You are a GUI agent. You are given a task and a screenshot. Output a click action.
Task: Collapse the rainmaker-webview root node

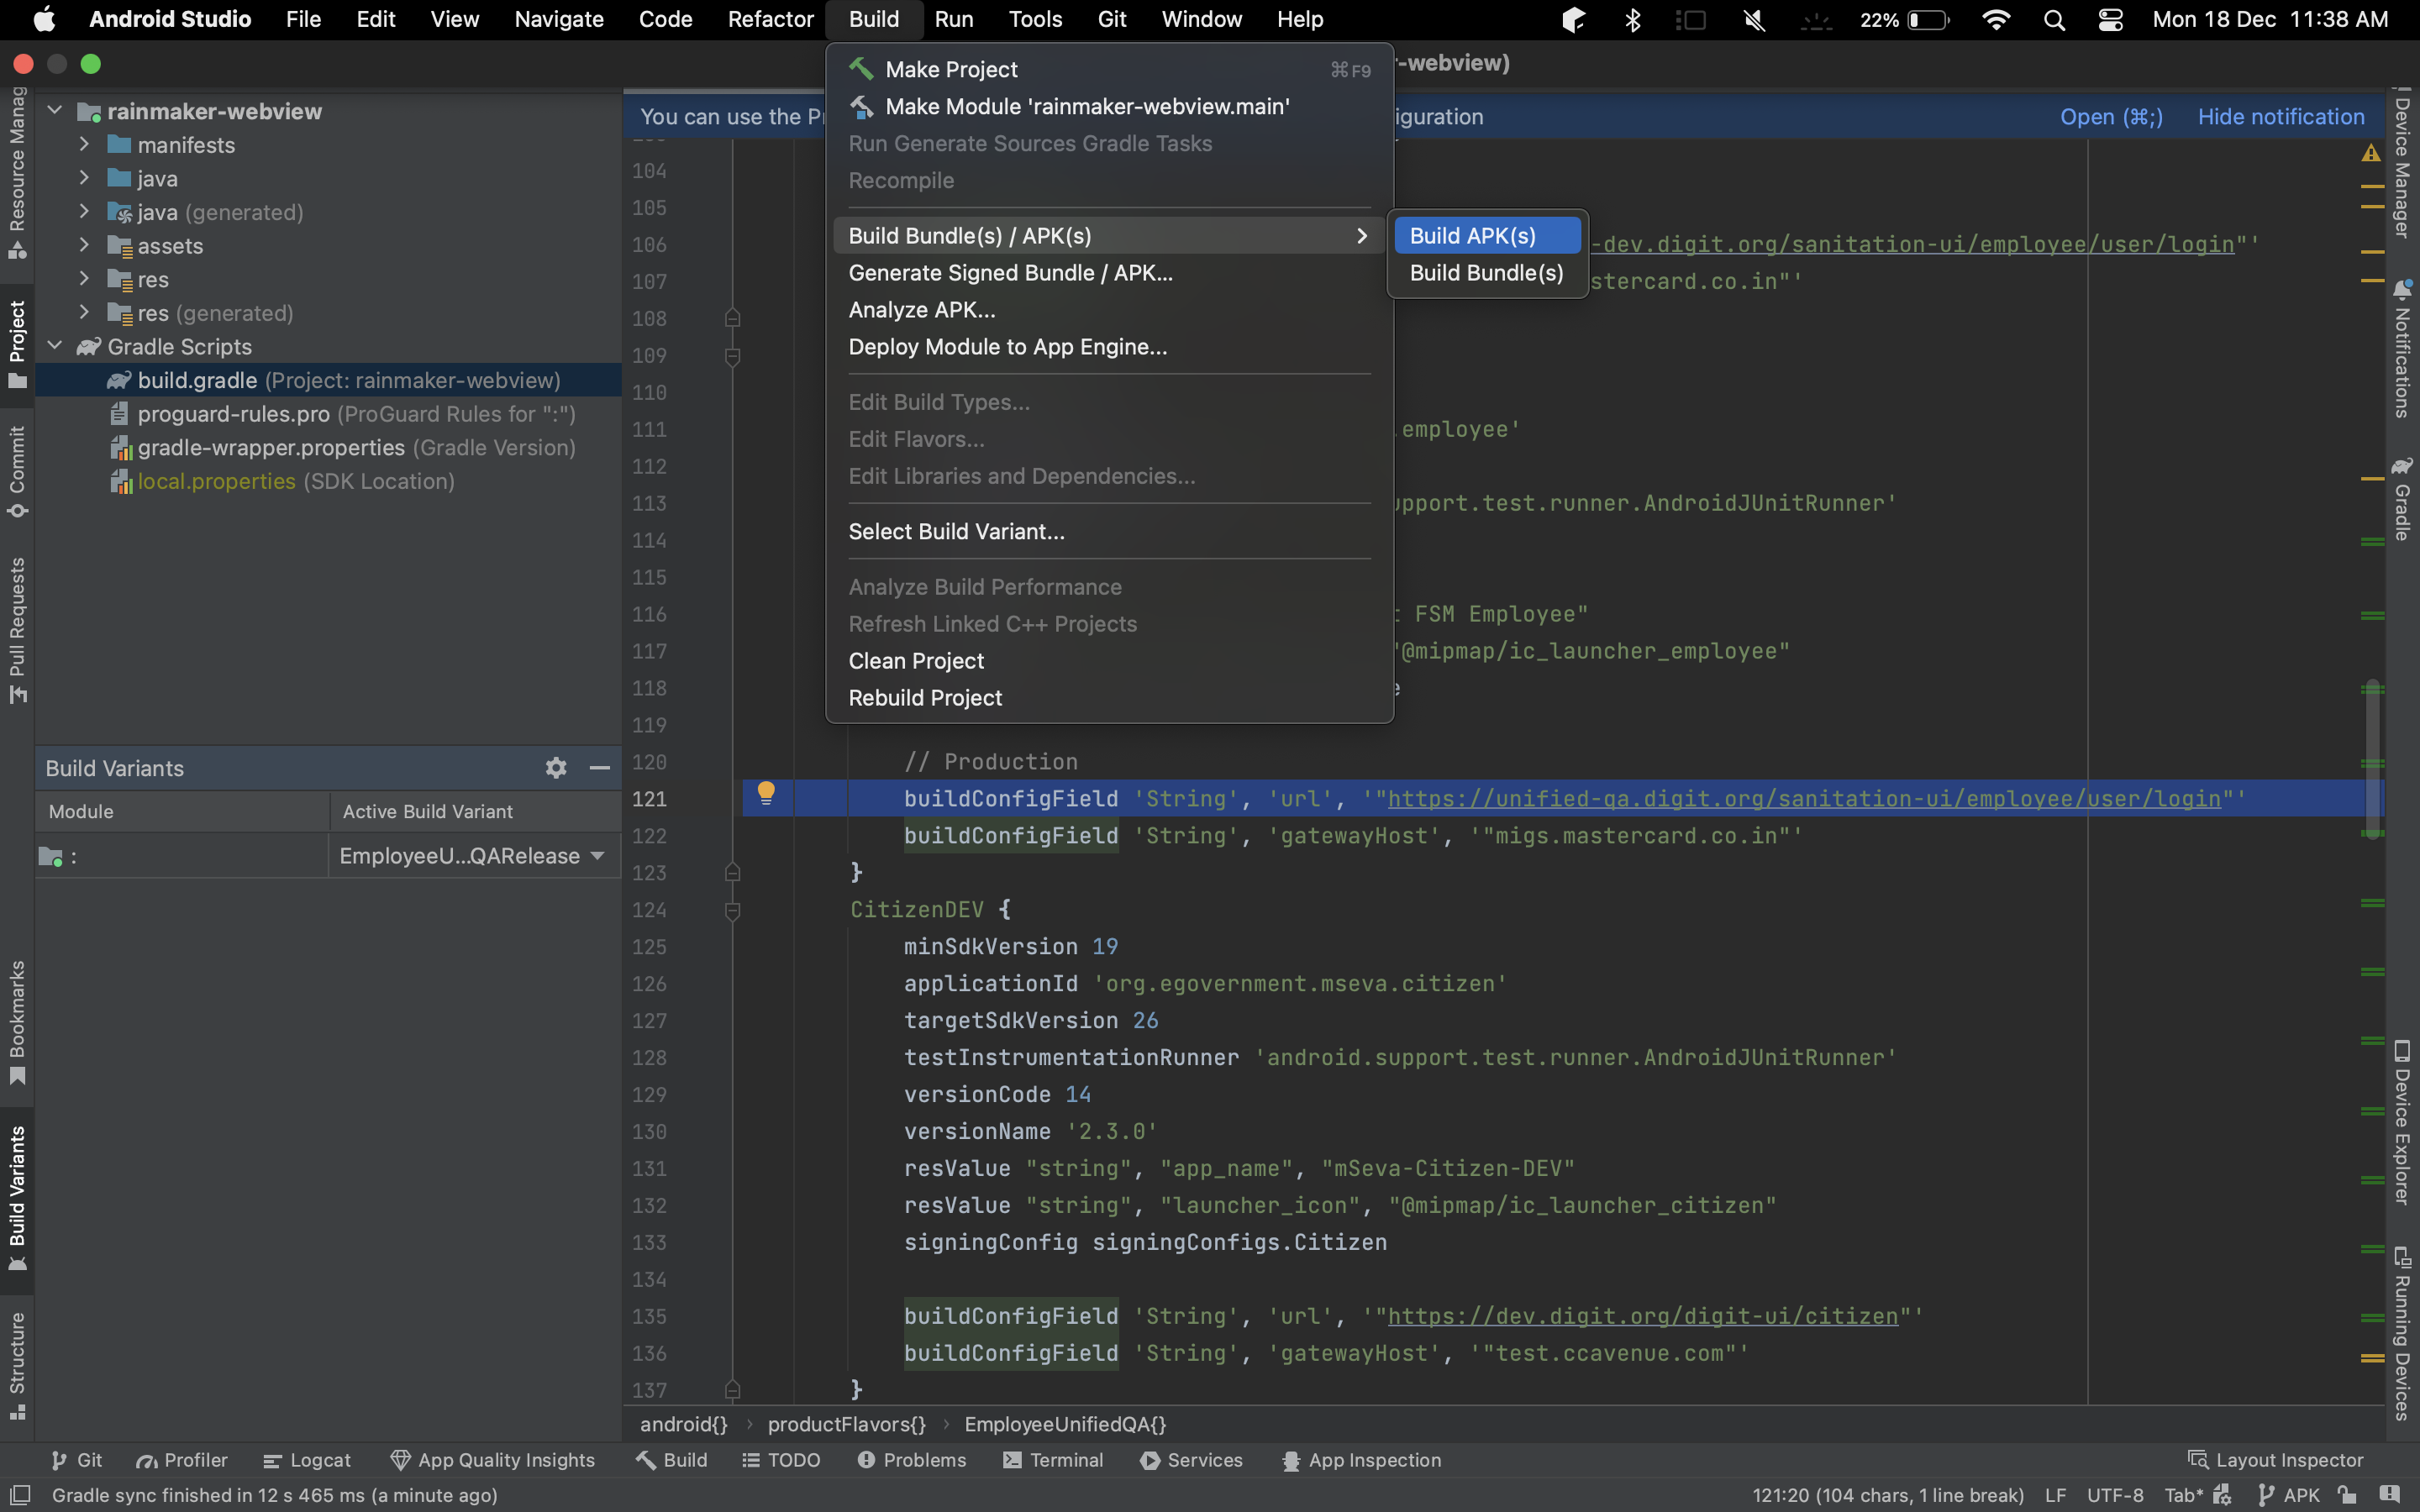[x=55, y=111]
